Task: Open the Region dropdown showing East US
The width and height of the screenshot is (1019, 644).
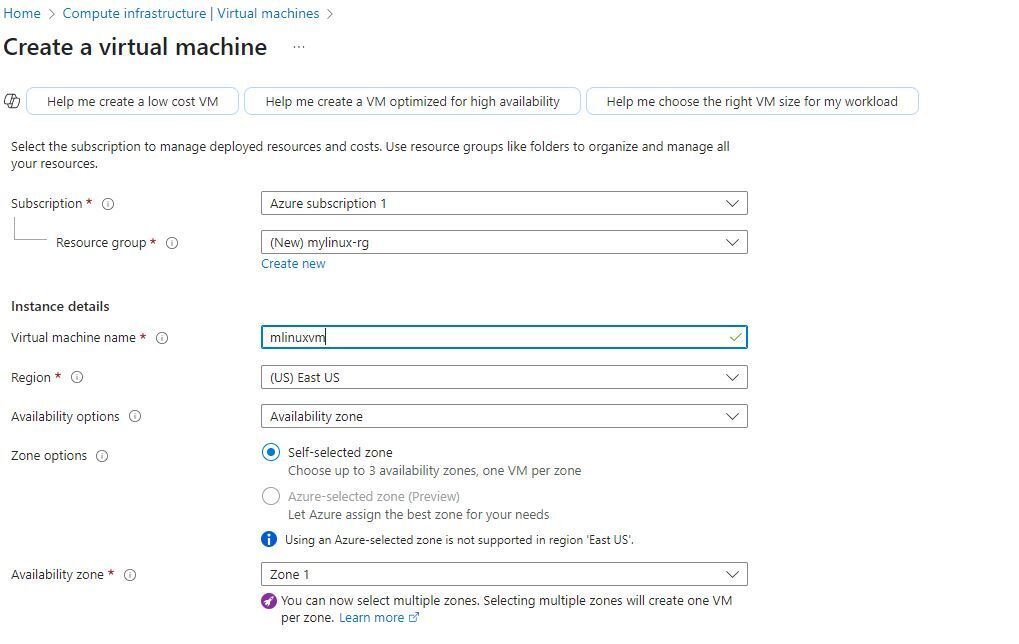Action: coord(504,378)
